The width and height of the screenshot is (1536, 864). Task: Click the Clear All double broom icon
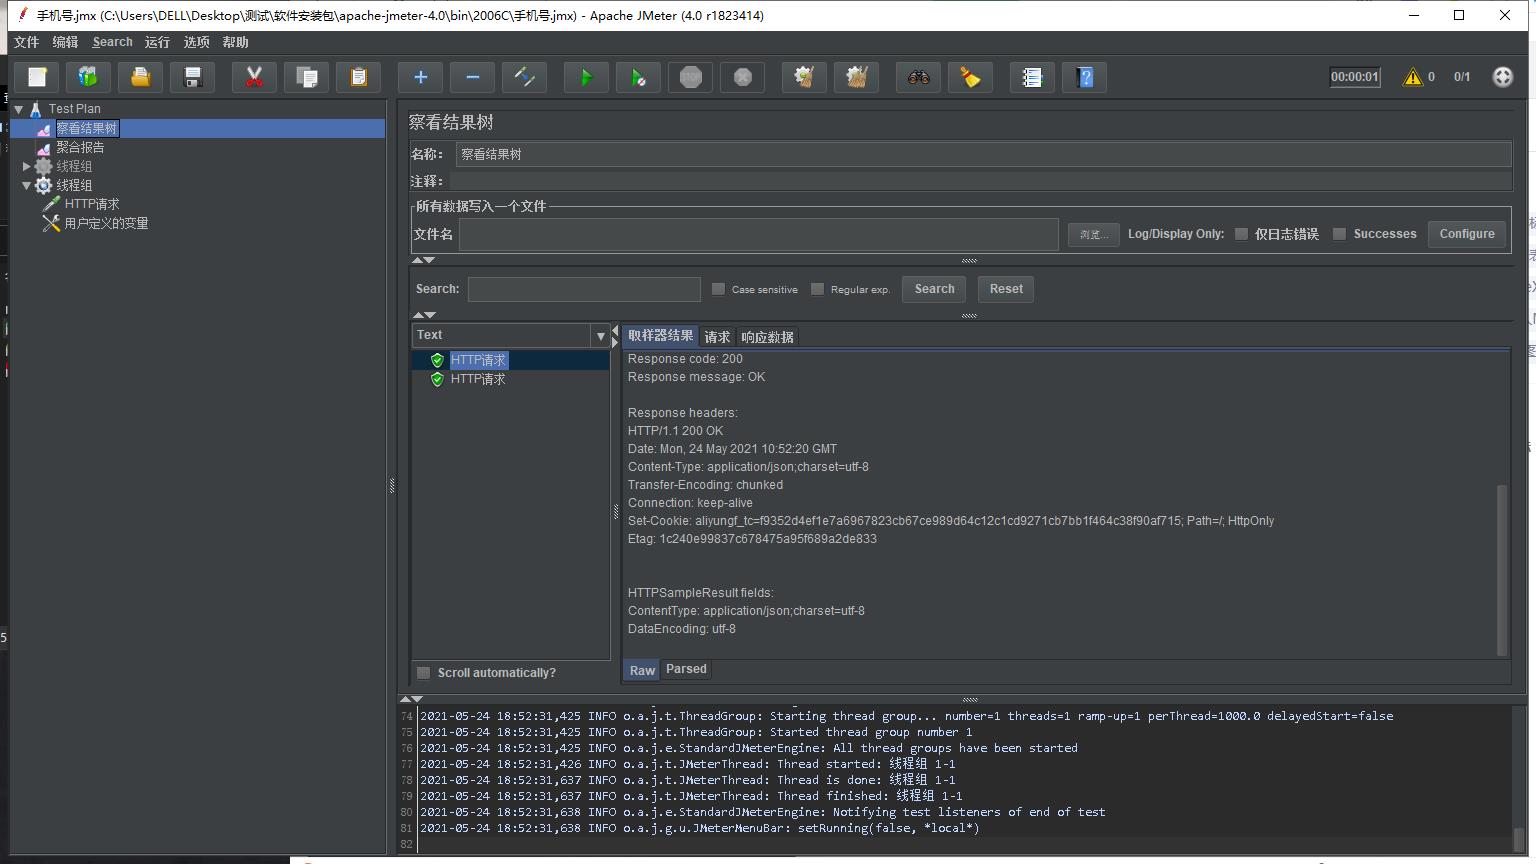click(856, 77)
